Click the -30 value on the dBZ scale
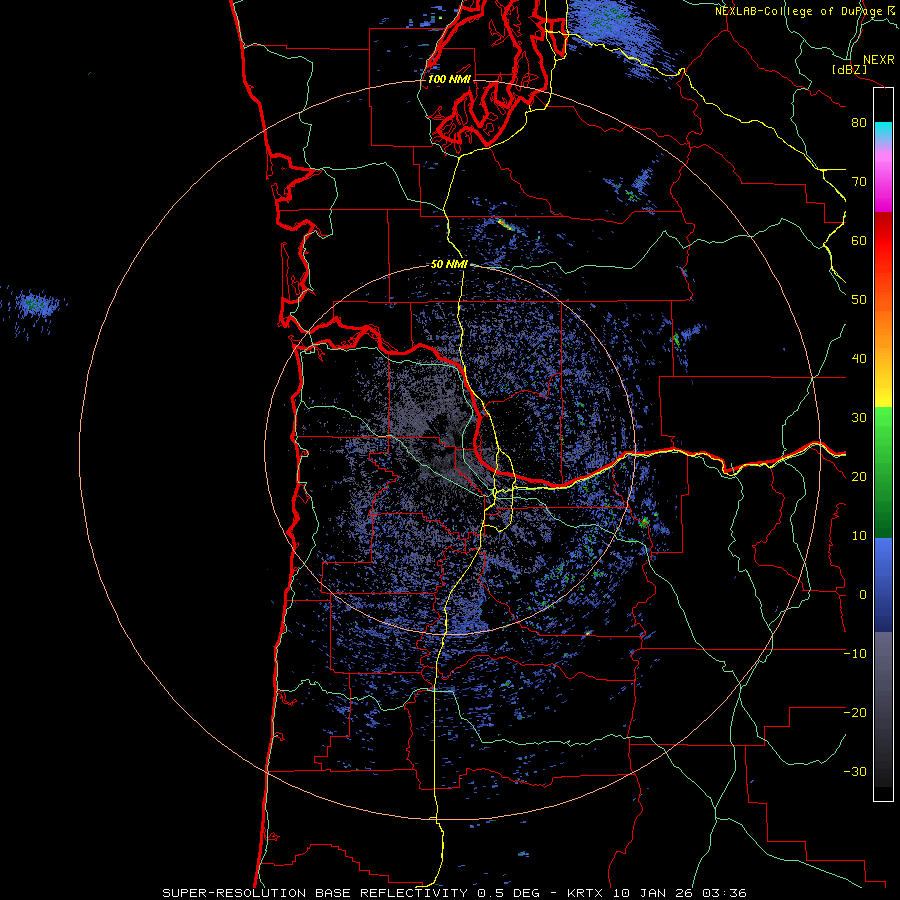Image resolution: width=900 pixels, height=900 pixels. 855,771
